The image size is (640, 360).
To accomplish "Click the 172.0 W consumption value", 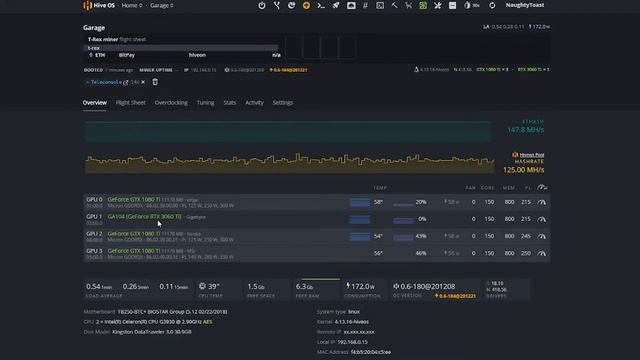I will 360,286.
